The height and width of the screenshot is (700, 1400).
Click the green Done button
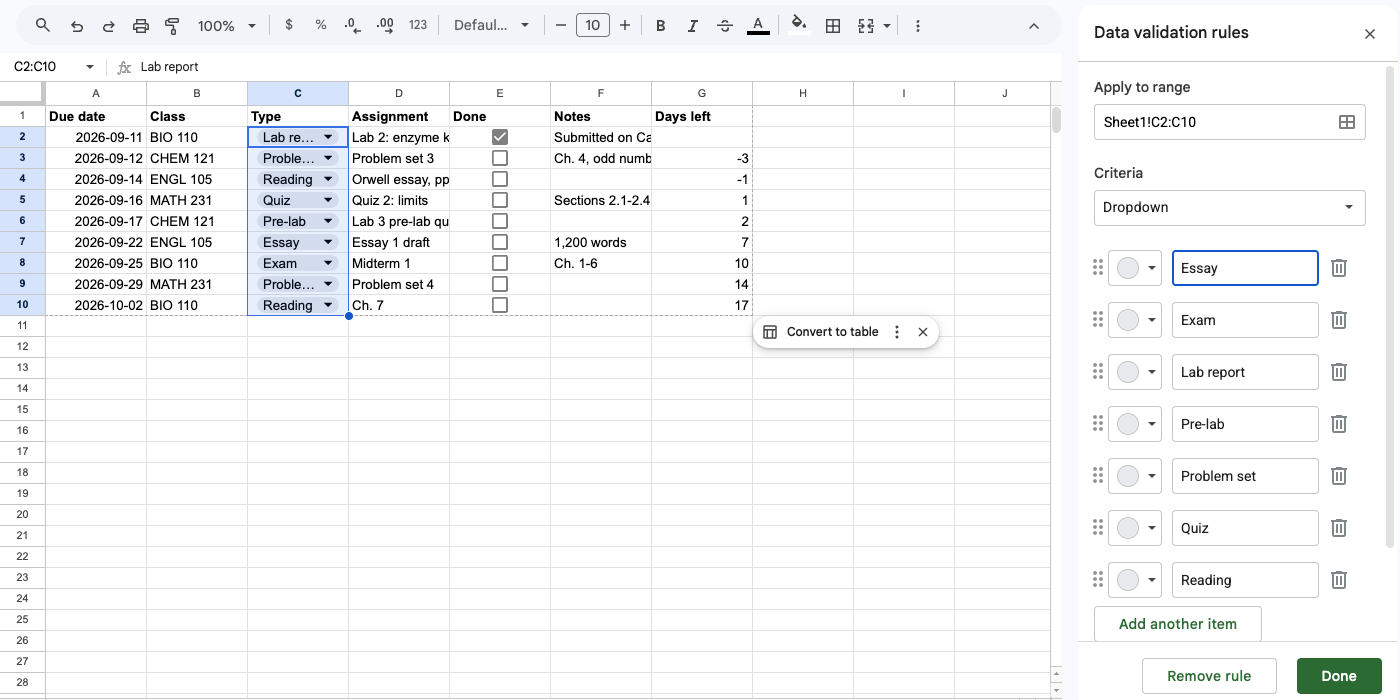click(1339, 676)
